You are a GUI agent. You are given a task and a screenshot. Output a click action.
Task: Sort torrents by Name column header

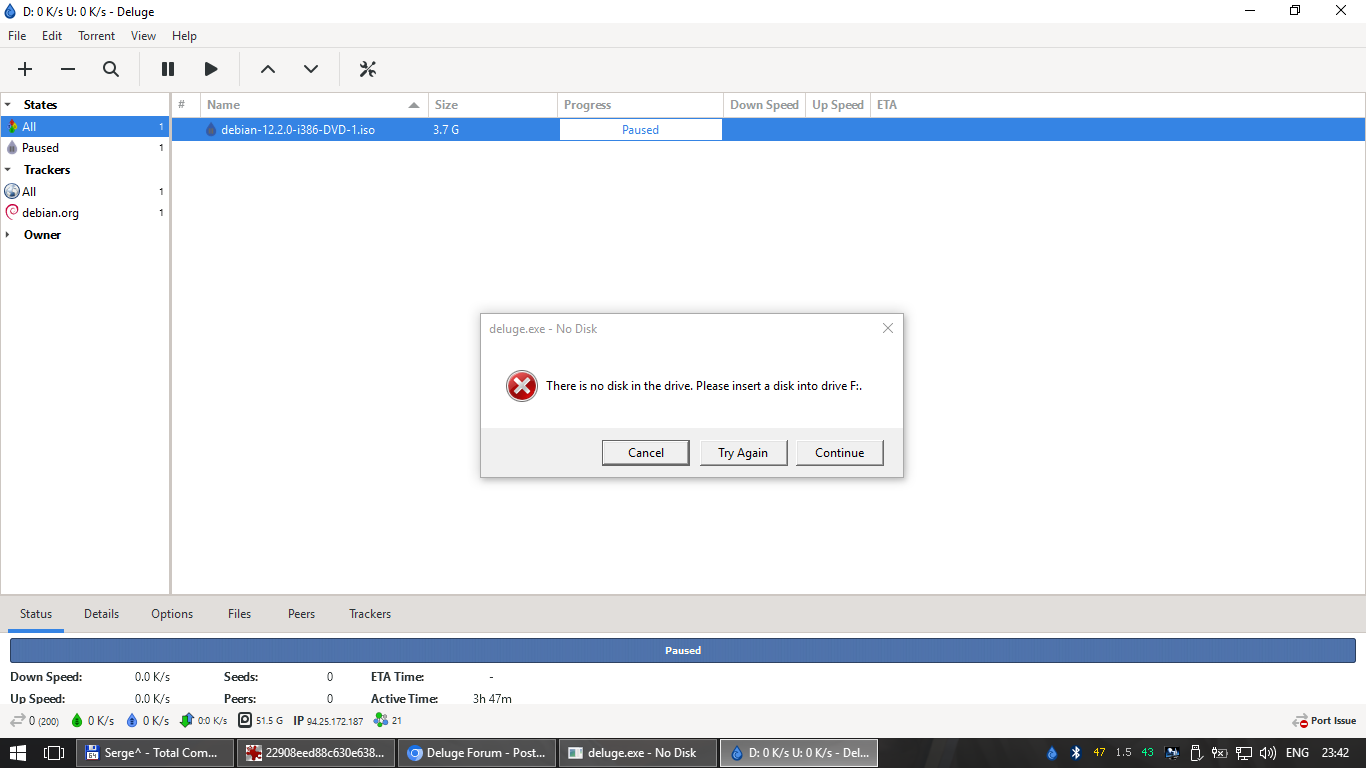(x=314, y=105)
